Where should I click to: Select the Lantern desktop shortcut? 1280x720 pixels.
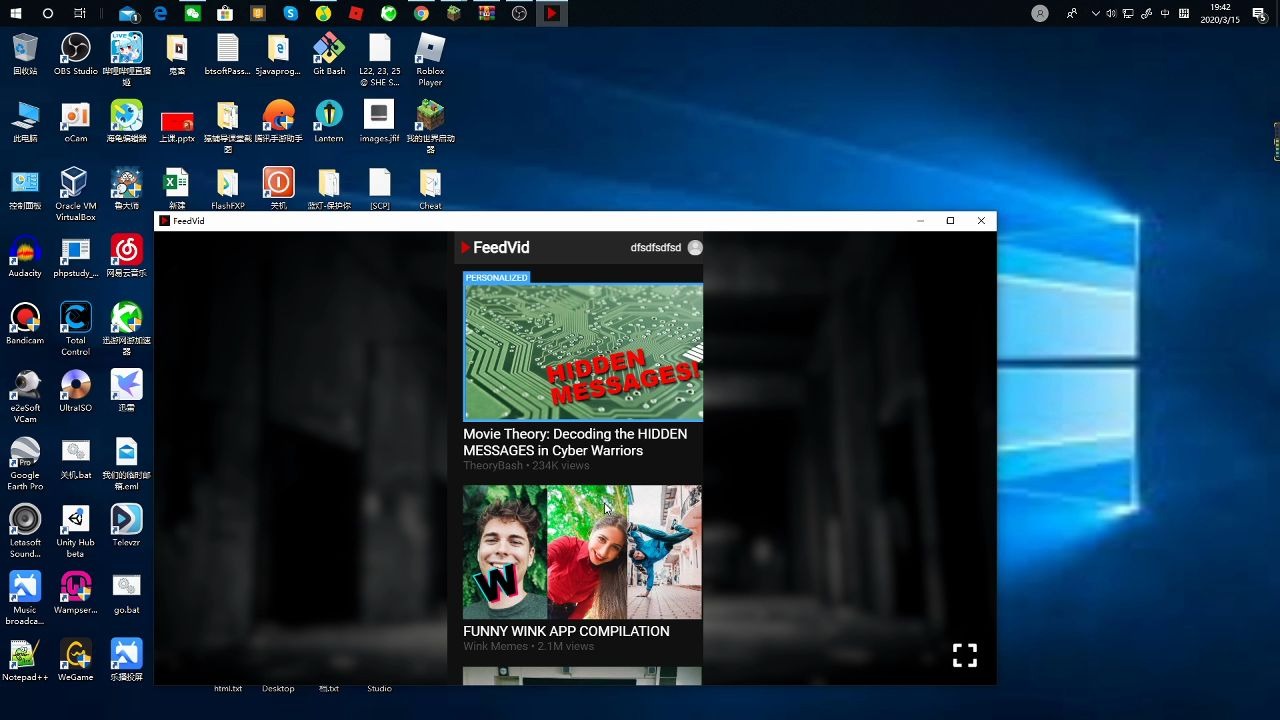(x=329, y=122)
